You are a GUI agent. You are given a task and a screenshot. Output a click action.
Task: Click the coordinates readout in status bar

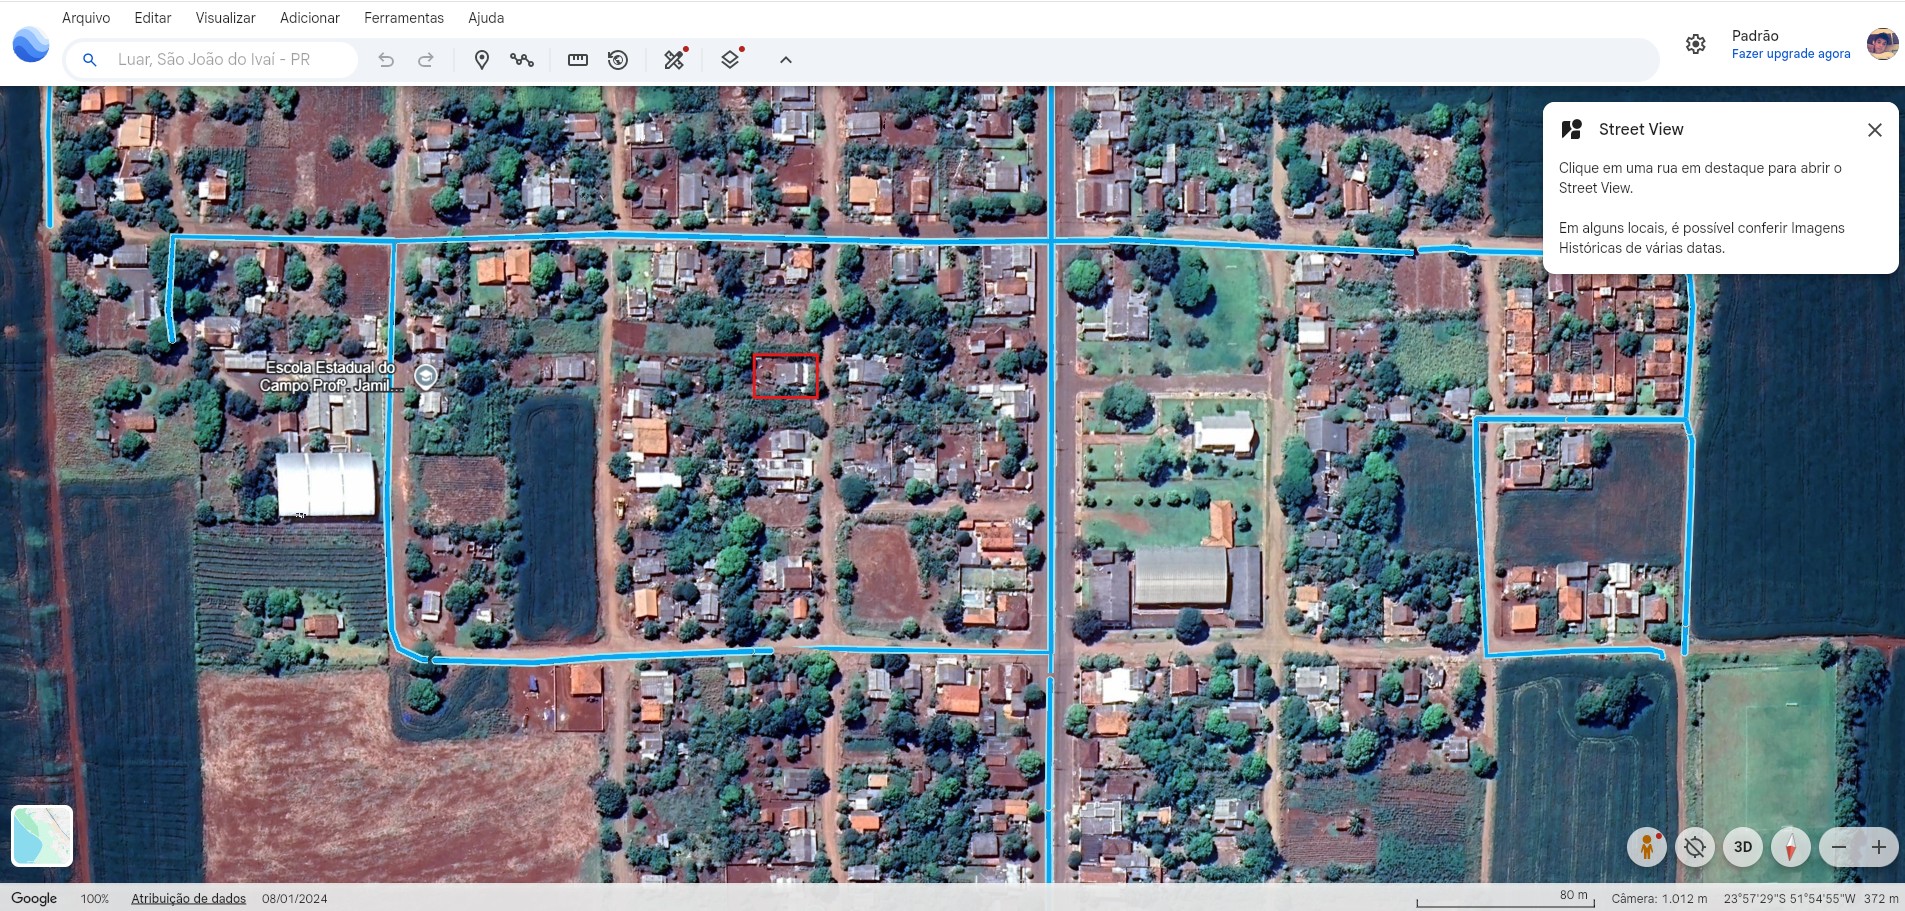click(x=1789, y=899)
